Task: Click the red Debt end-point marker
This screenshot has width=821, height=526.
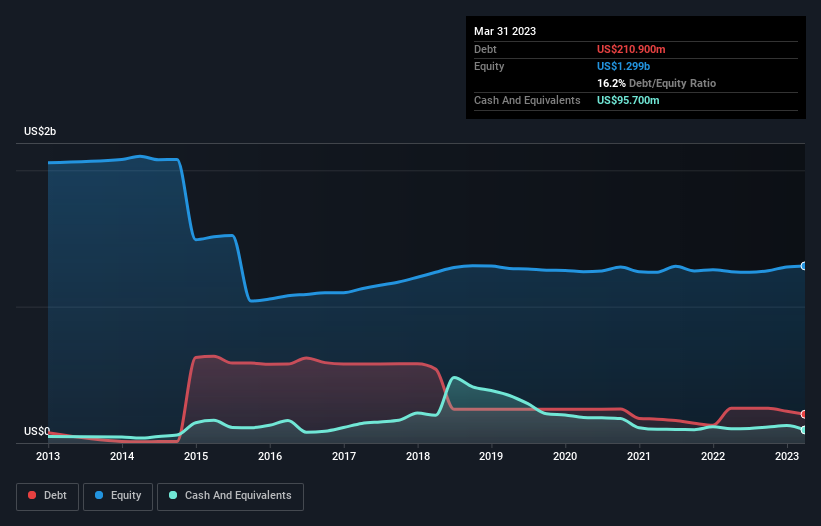Action: [804, 414]
